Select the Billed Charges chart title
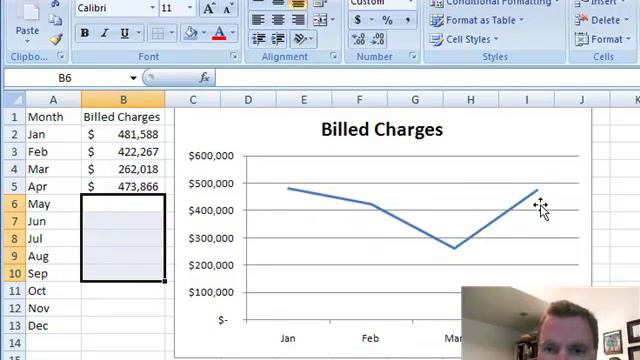This screenshot has height=360, width=640. (382, 129)
